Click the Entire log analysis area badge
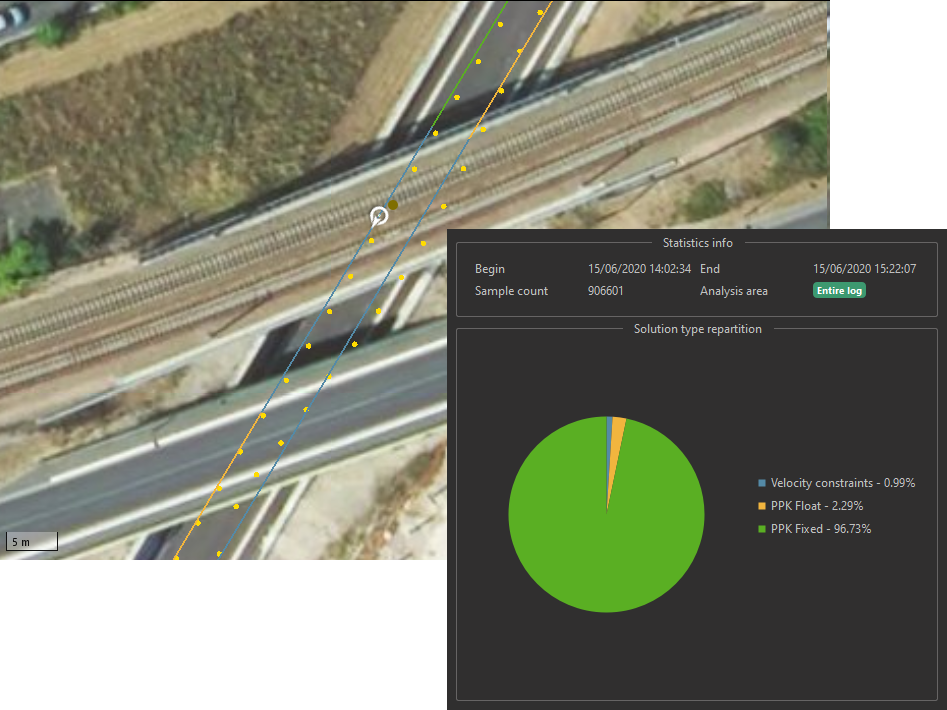947x710 pixels. pyautogui.click(x=838, y=291)
